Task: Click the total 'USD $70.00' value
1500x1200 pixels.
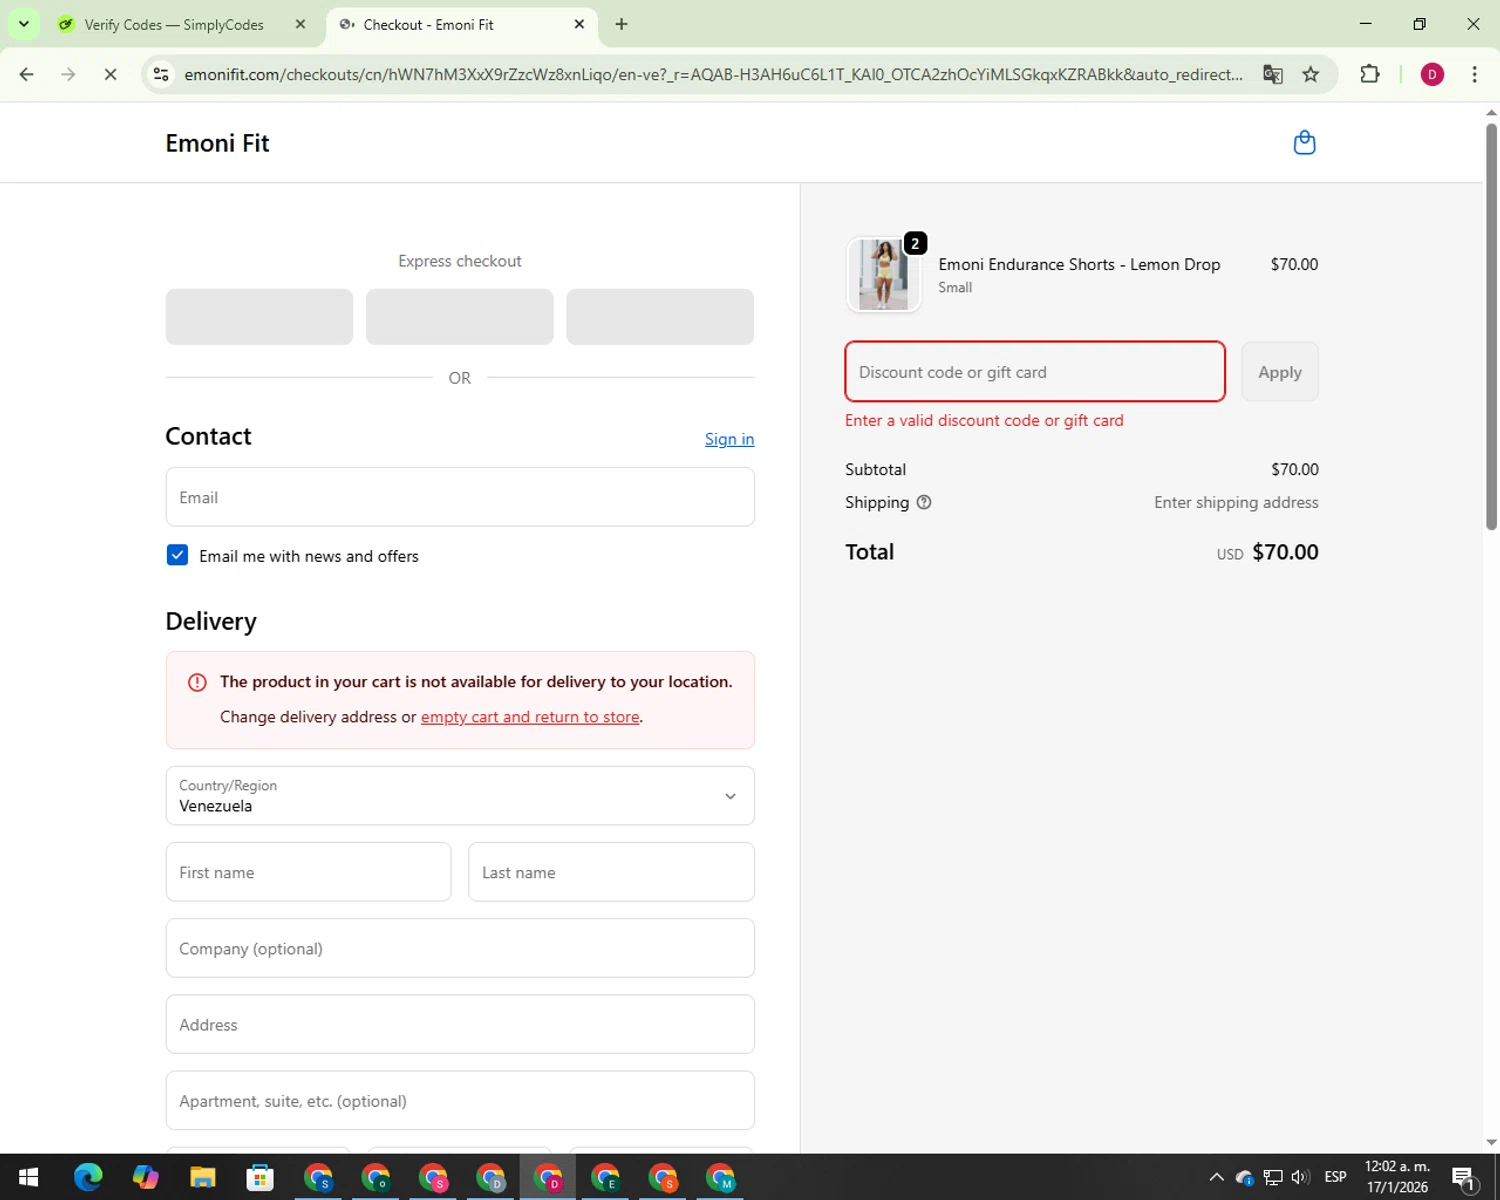Action: pos(1267,552)
